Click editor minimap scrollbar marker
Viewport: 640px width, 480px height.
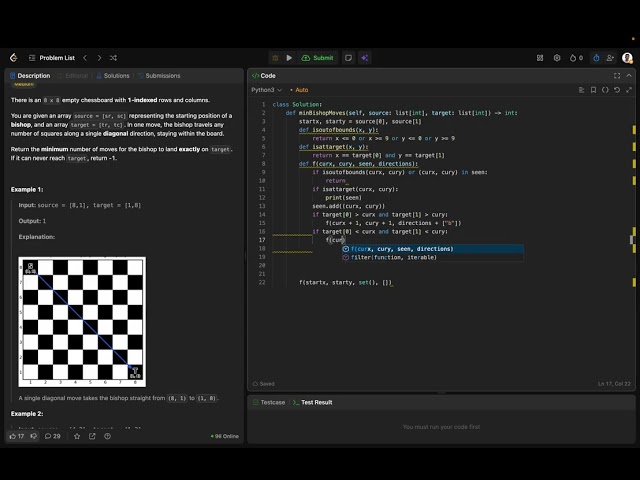[632, 240]
